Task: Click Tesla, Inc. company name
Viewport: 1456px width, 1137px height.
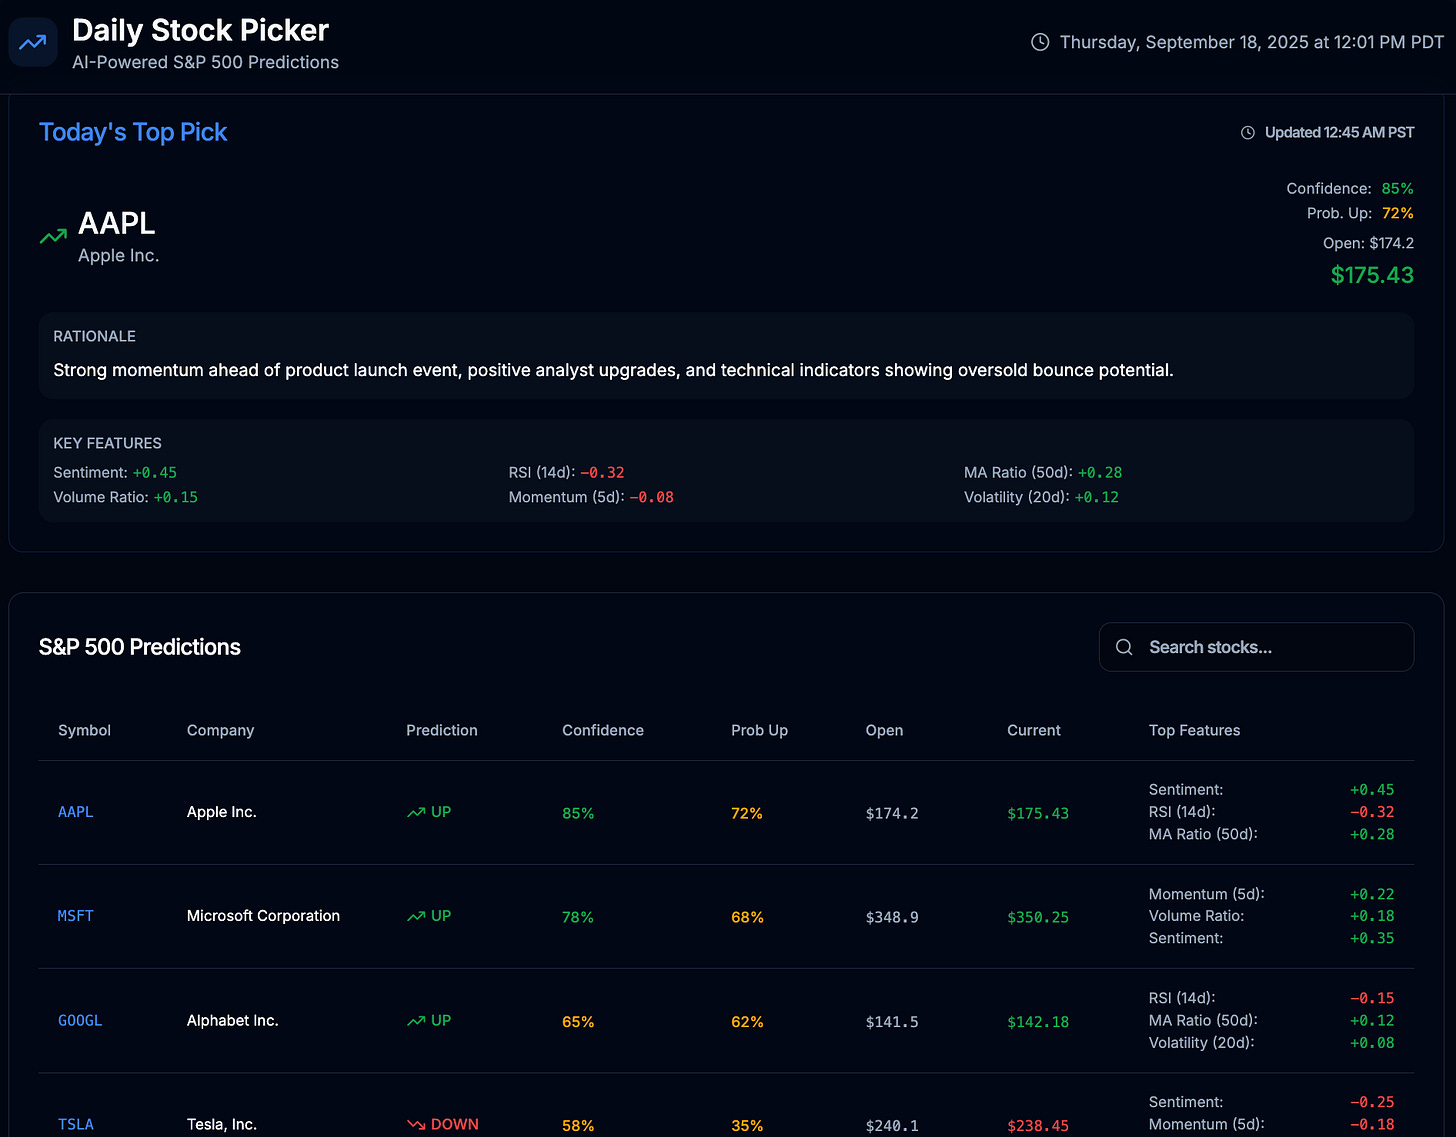Action: coord(222,1125)
